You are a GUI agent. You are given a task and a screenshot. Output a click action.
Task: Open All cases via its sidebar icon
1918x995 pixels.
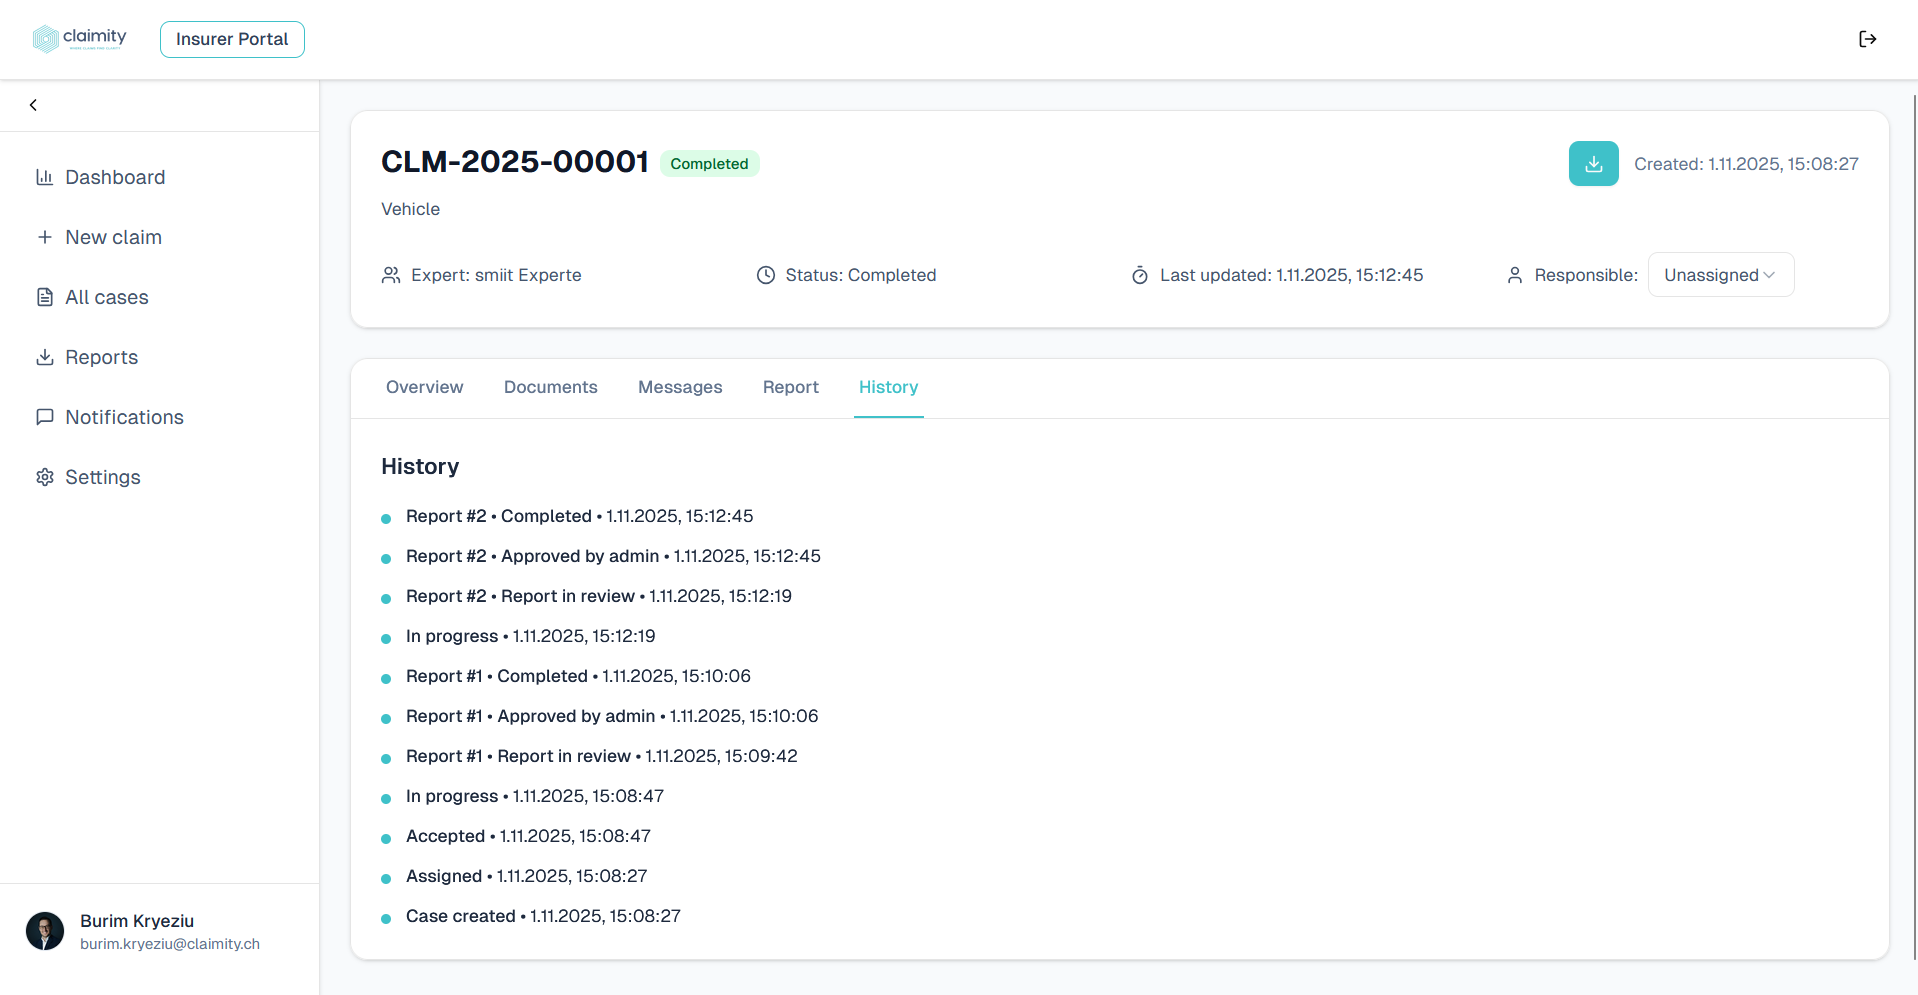(44, 297)
